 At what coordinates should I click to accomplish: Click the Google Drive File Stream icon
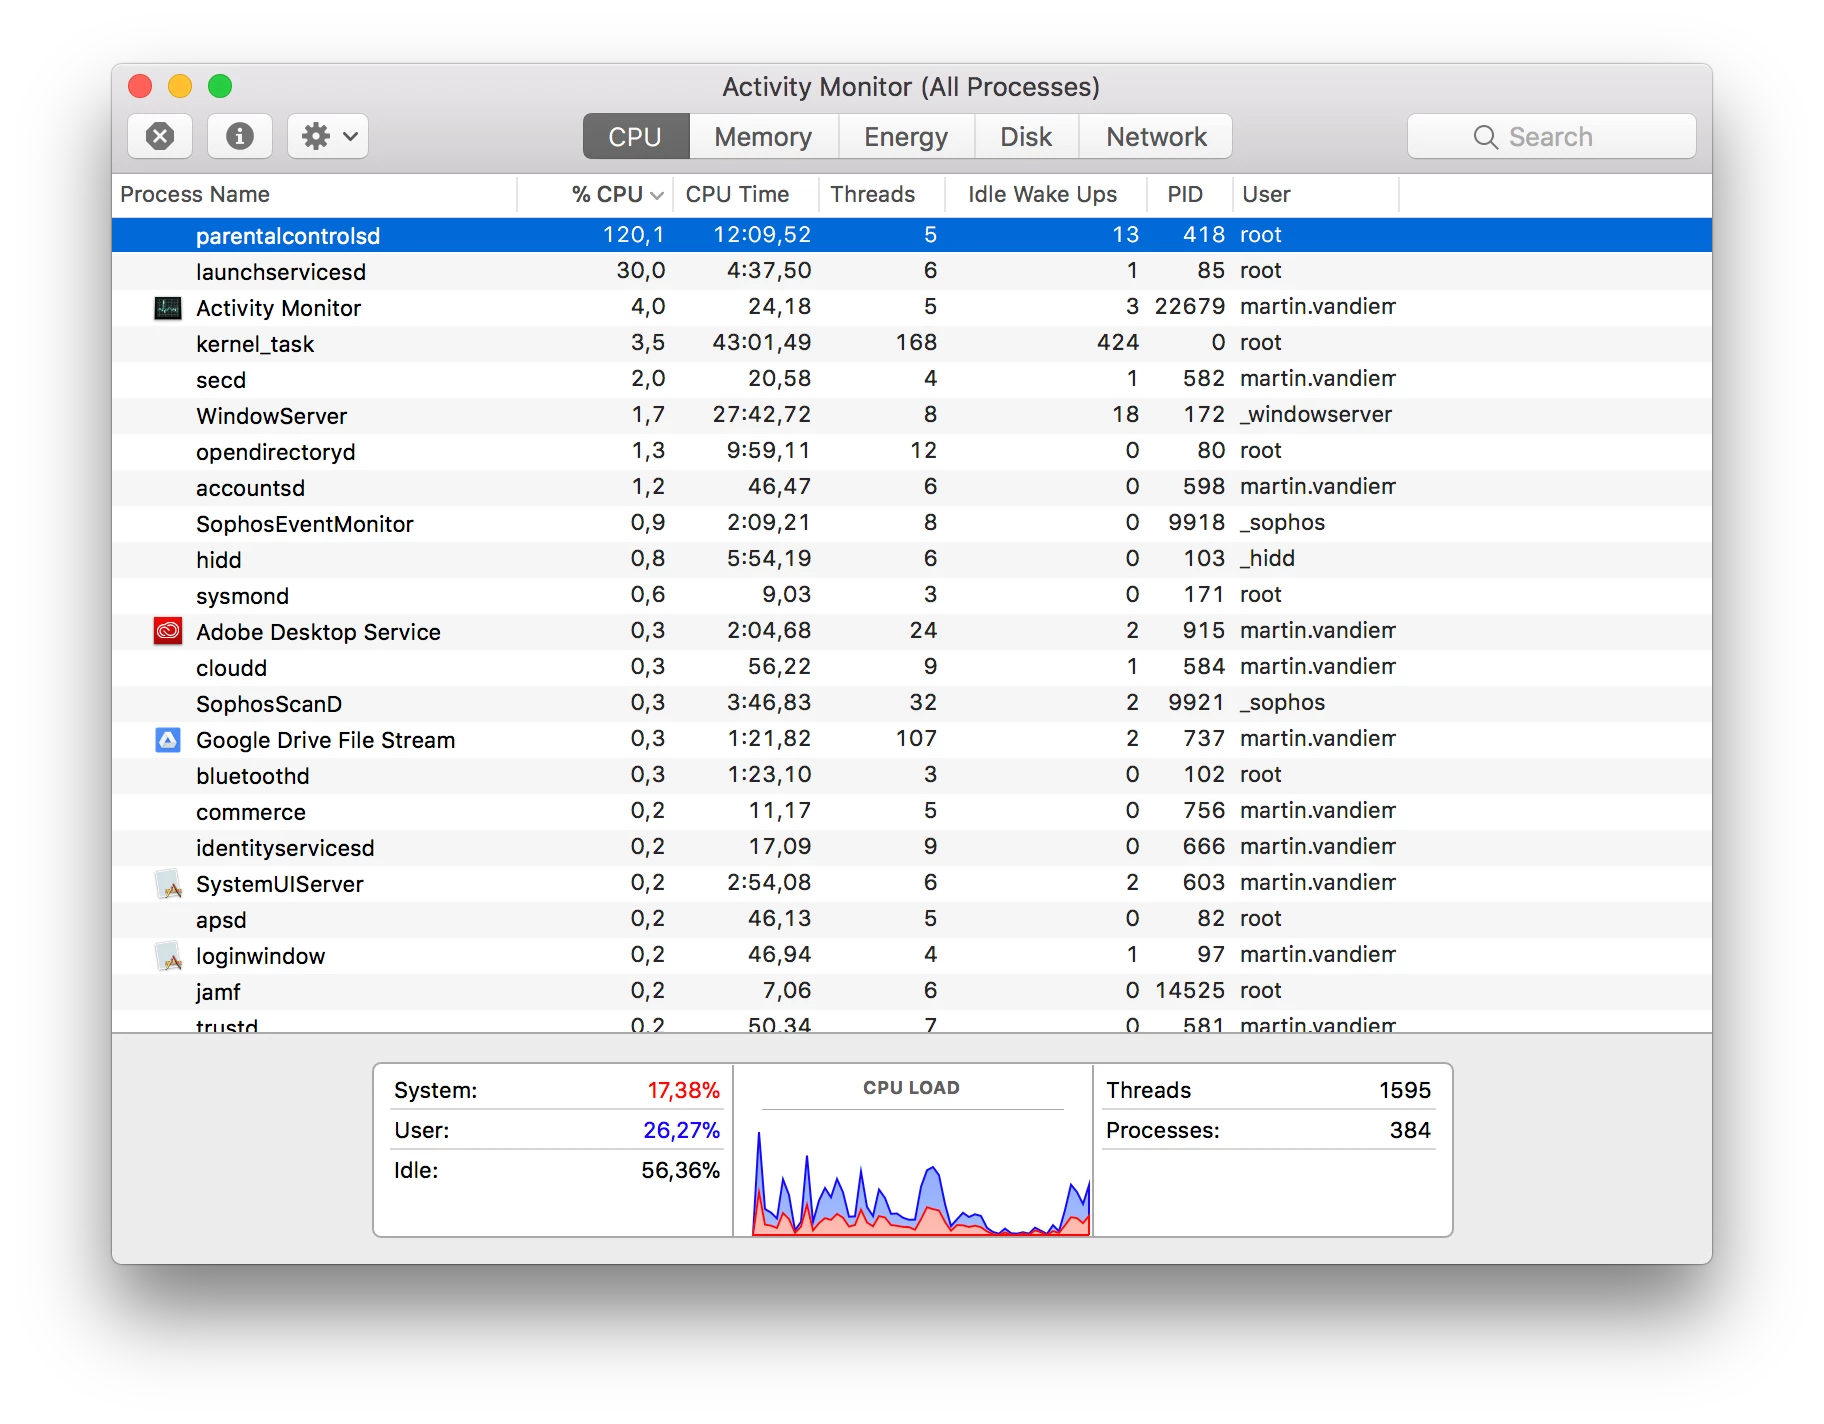pyautogui.click(x=168, y=740)
